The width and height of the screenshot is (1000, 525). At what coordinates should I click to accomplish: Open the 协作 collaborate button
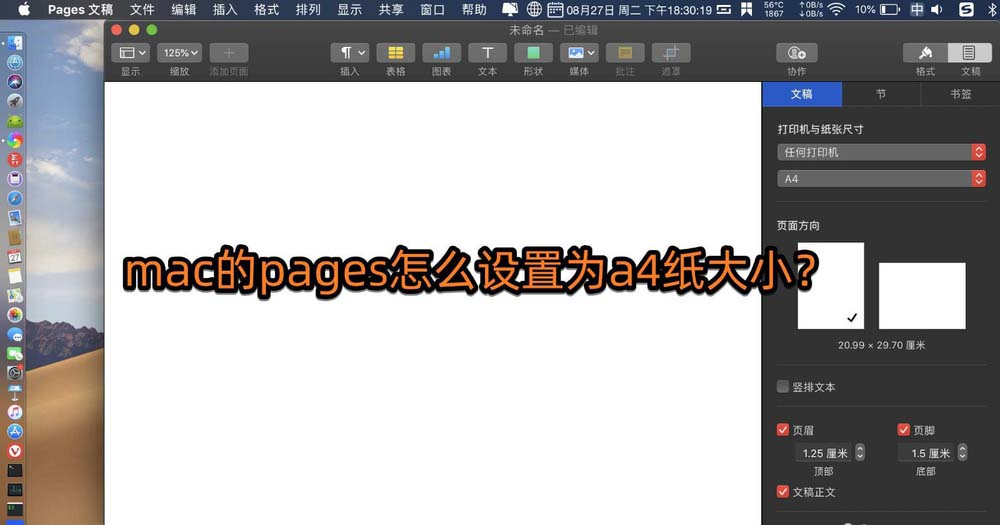[797, 53]
